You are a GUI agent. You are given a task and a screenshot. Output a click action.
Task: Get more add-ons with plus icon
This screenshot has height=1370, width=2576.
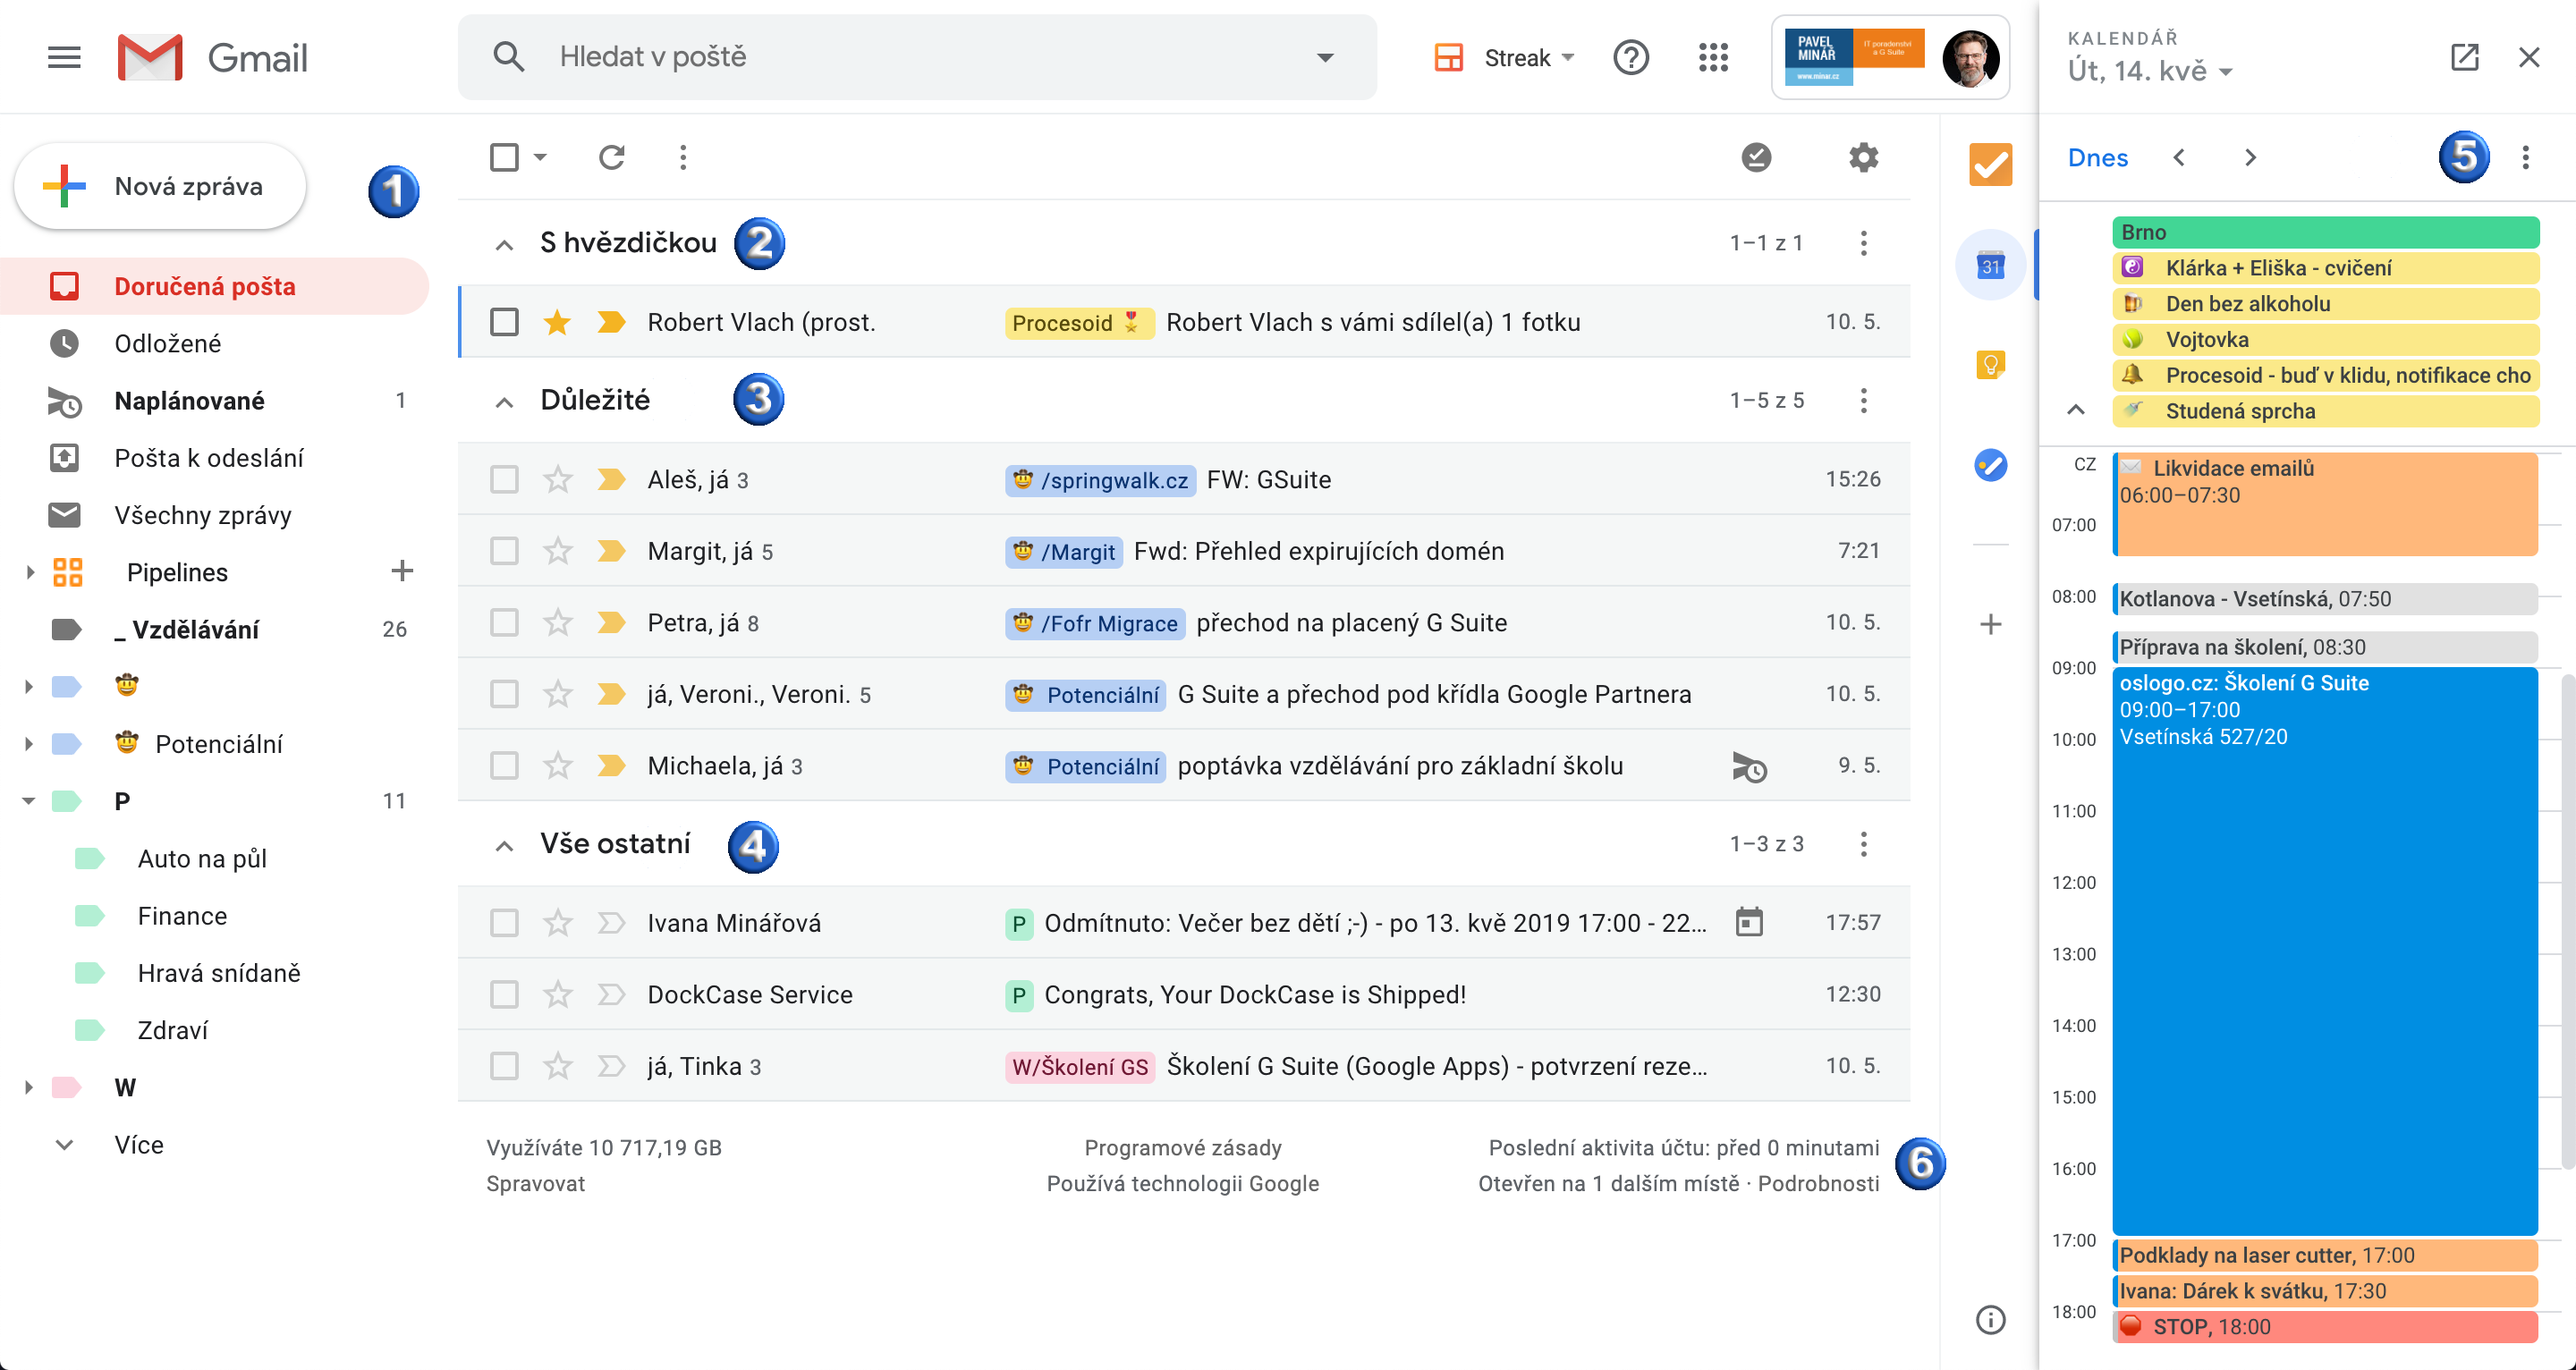click(1990, 624)
